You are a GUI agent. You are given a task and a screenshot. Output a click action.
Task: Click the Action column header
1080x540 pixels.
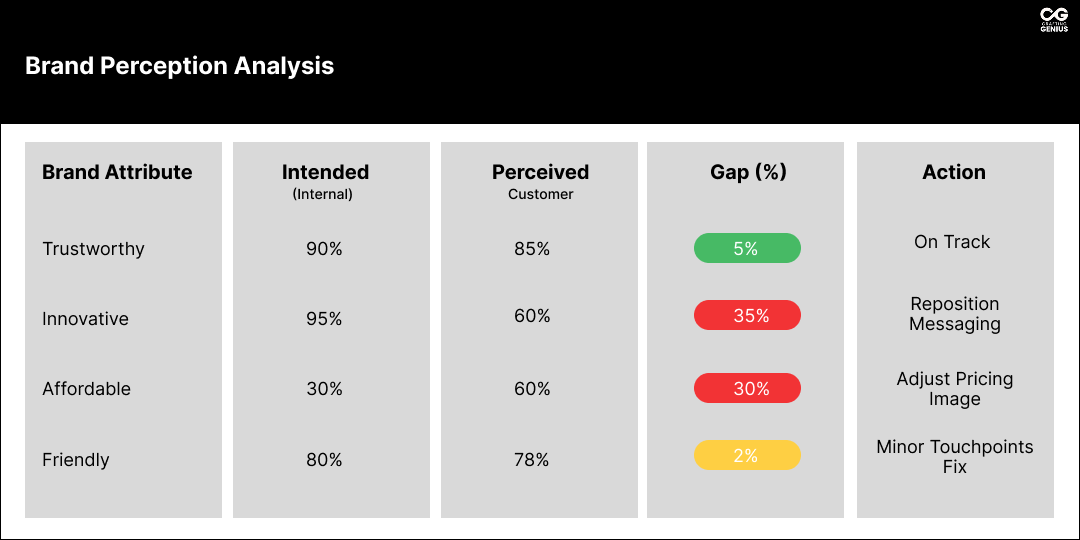coord(954,172)
